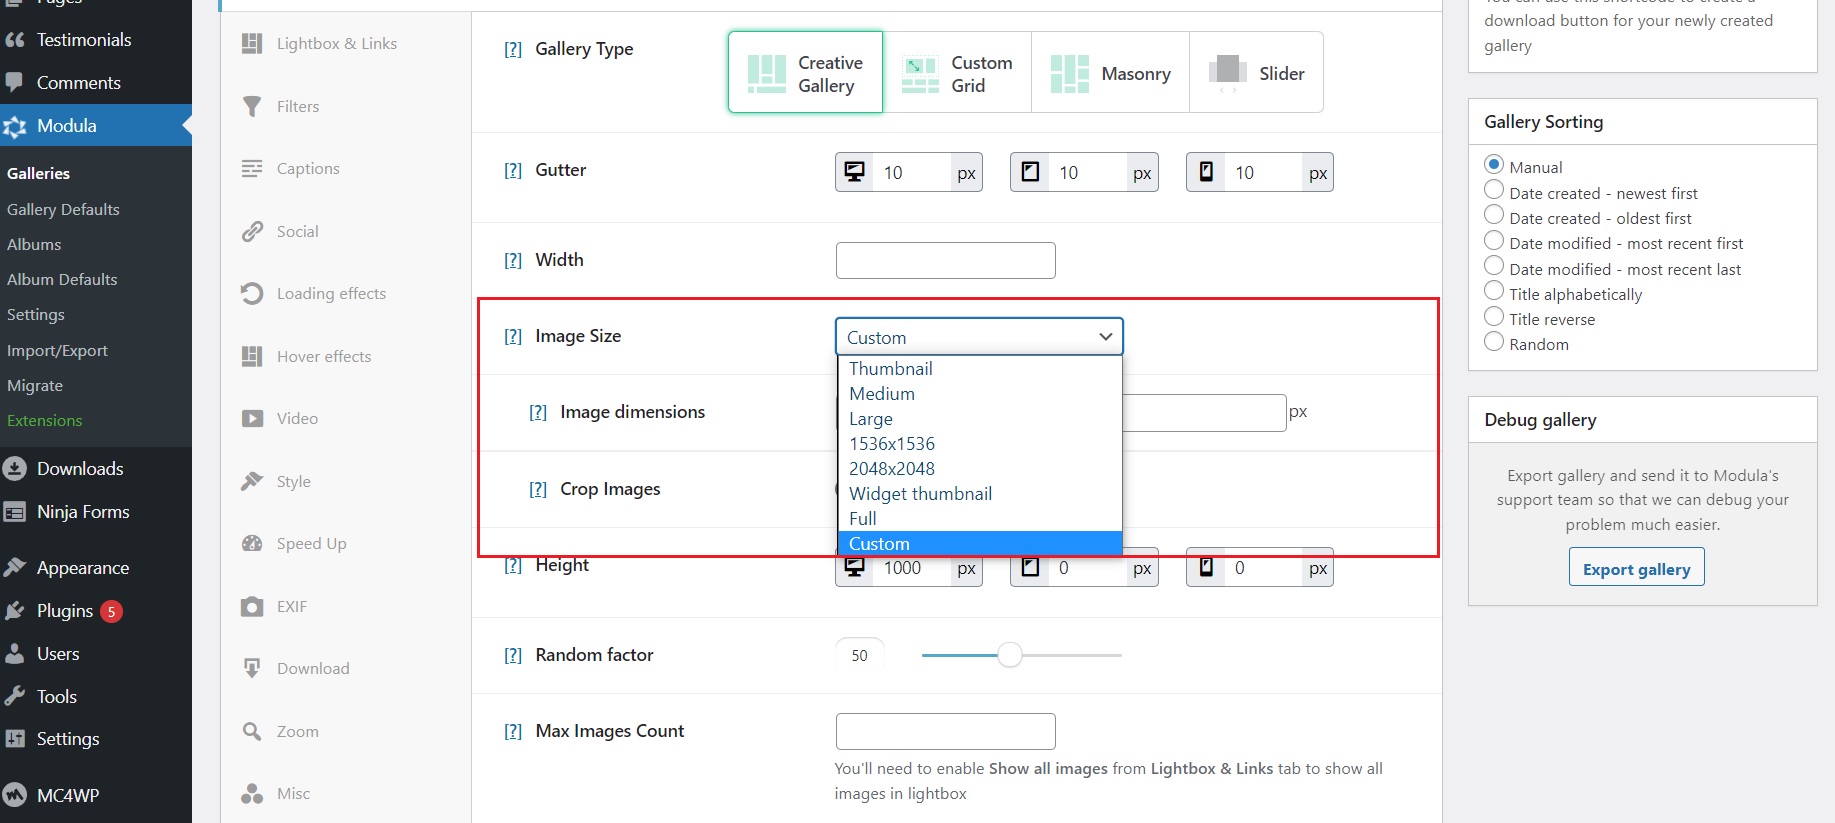The width and height of the screenshot is (1835, 823).
Task: Click the Plugins plug icon
Action: 15,611
